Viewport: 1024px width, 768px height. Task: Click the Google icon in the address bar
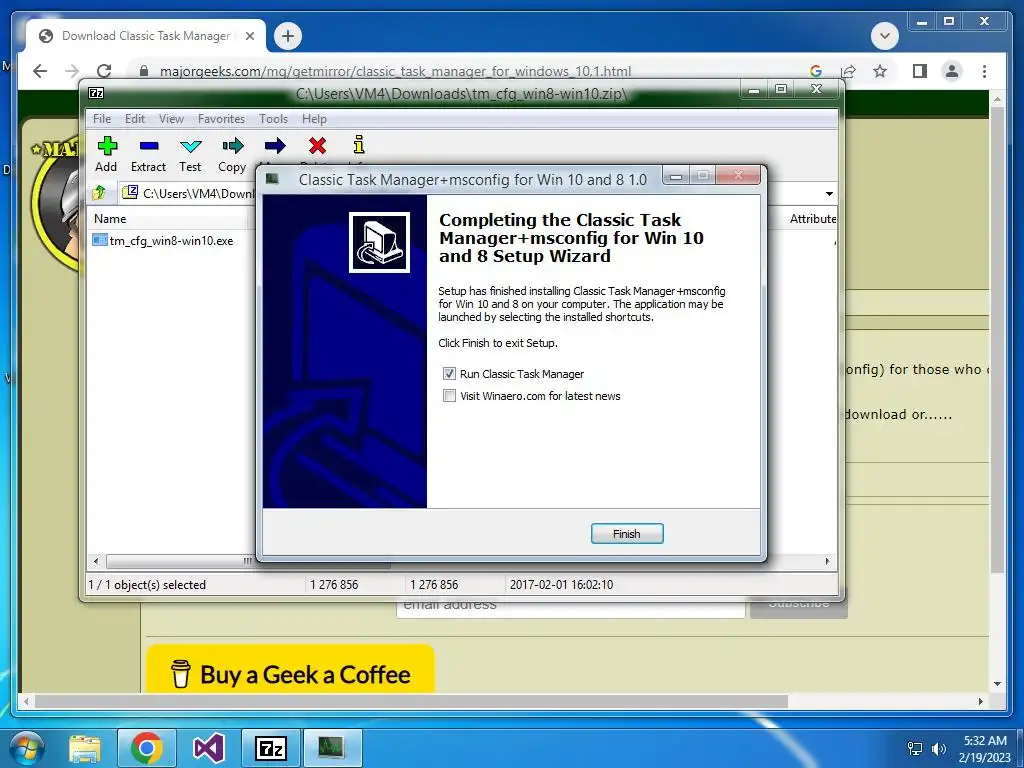point(815,71)
